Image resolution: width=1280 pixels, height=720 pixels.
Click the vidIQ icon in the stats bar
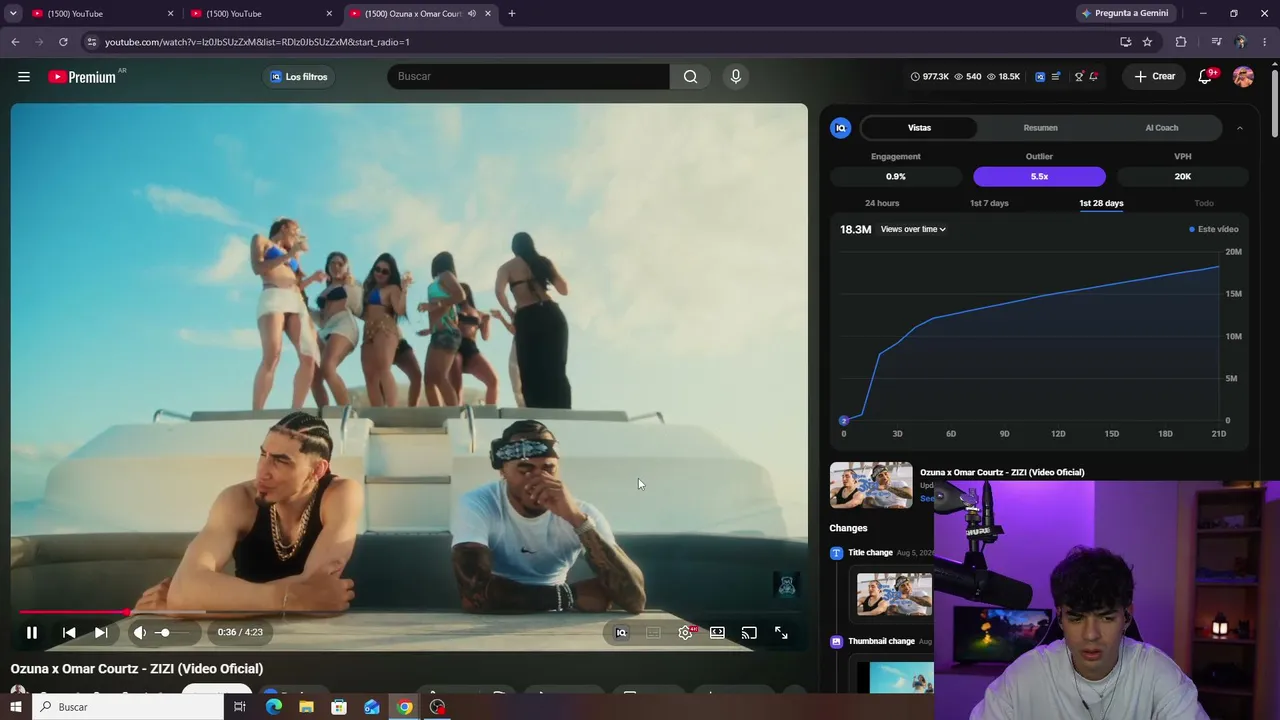(1040, 77)
